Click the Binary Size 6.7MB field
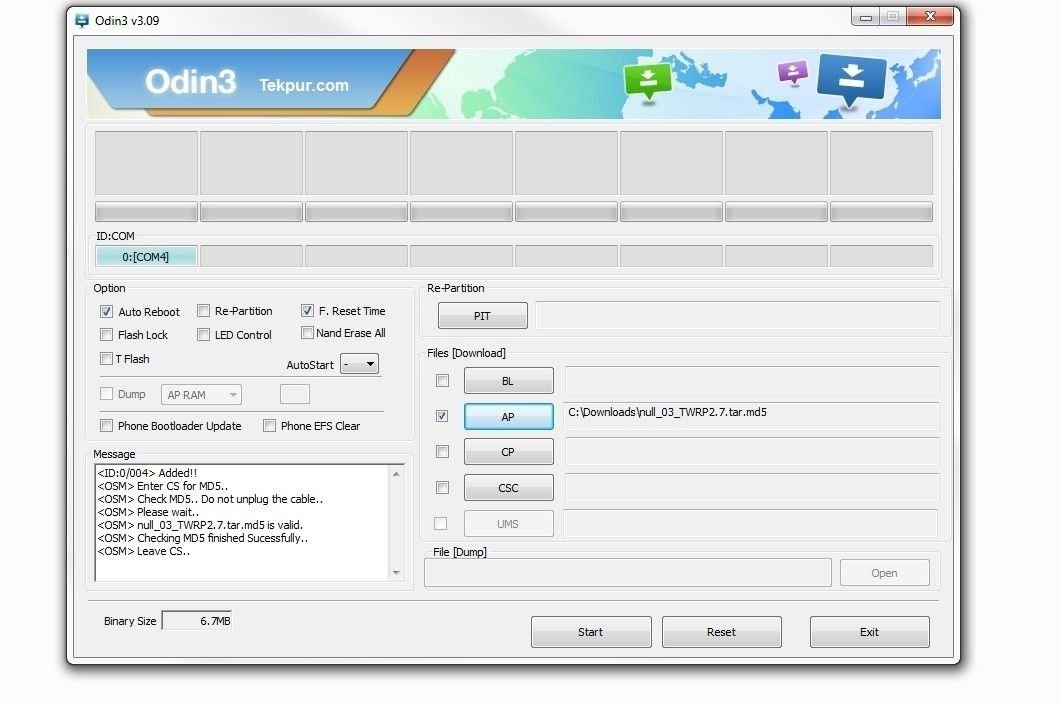This screenshot has height=704, width=1061. tap(197, 621)
